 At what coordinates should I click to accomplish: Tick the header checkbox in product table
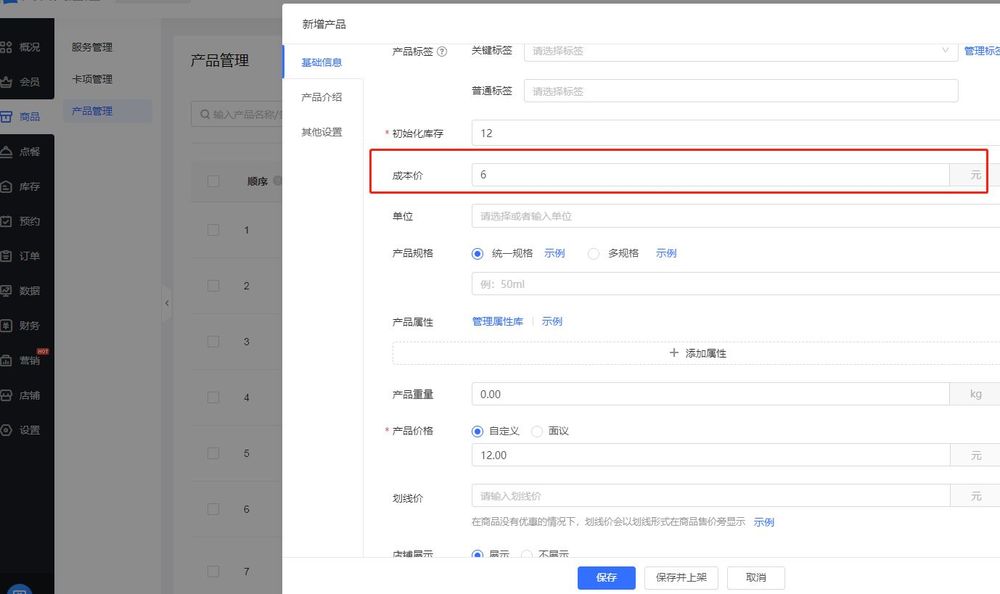point(213,182)
